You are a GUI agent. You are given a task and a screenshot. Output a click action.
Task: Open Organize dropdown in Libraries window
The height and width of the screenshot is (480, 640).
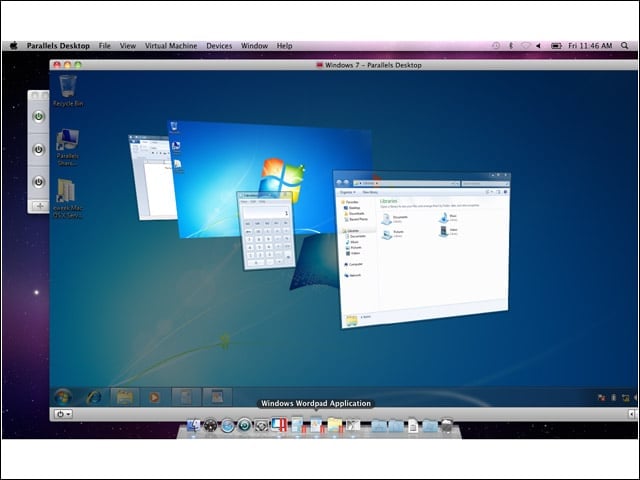347,192
